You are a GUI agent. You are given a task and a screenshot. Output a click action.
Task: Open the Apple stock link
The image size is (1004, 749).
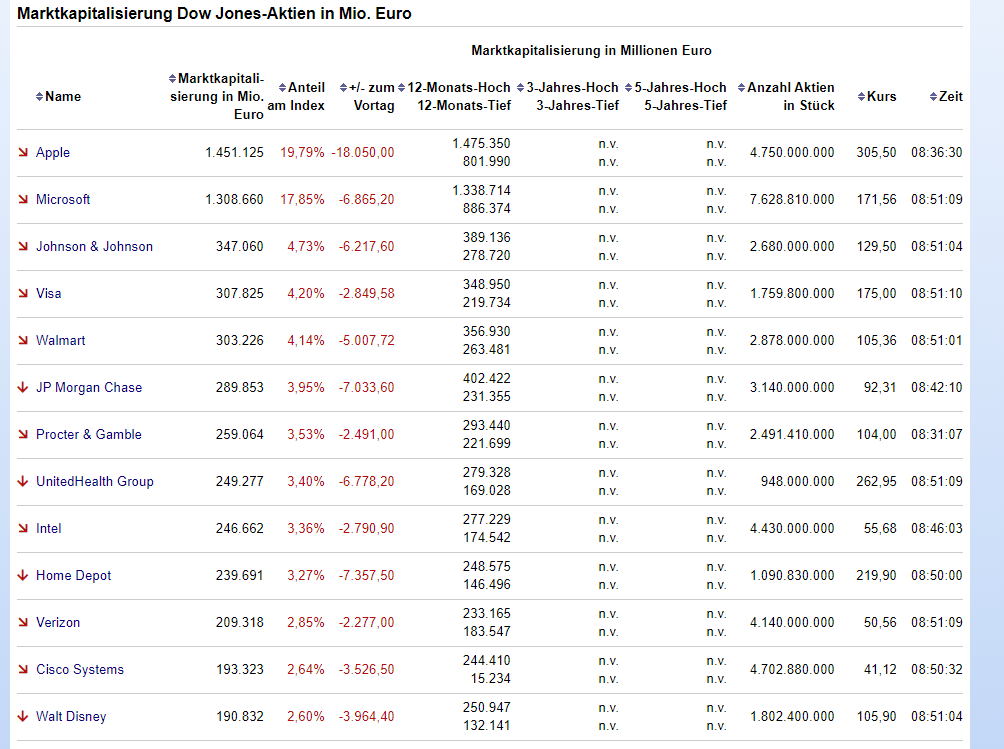(x=53, y=153)
